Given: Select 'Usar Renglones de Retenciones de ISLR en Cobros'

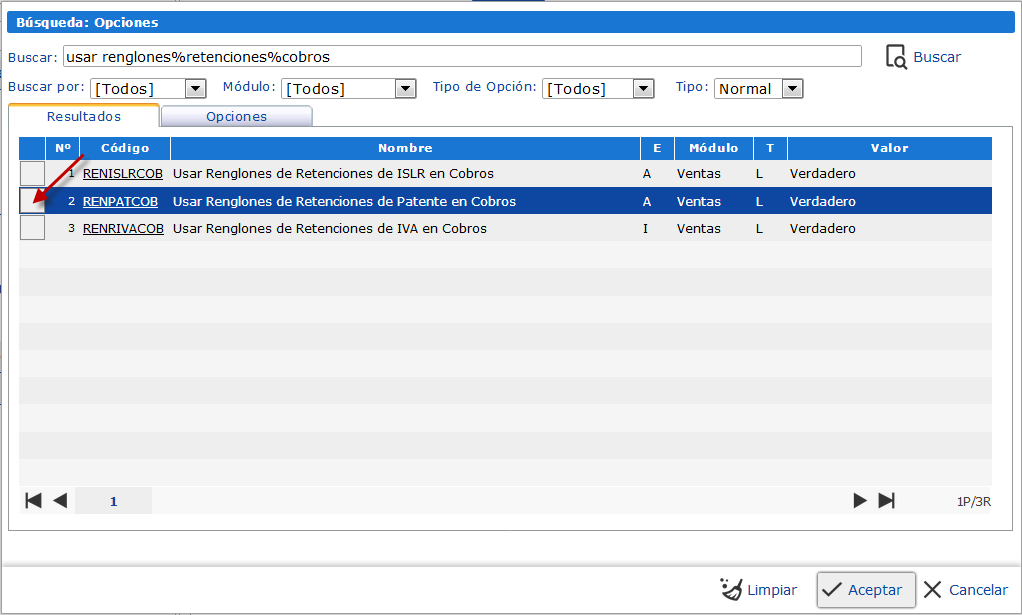Looking at the screenshot, I should click(x=333, y=174).
